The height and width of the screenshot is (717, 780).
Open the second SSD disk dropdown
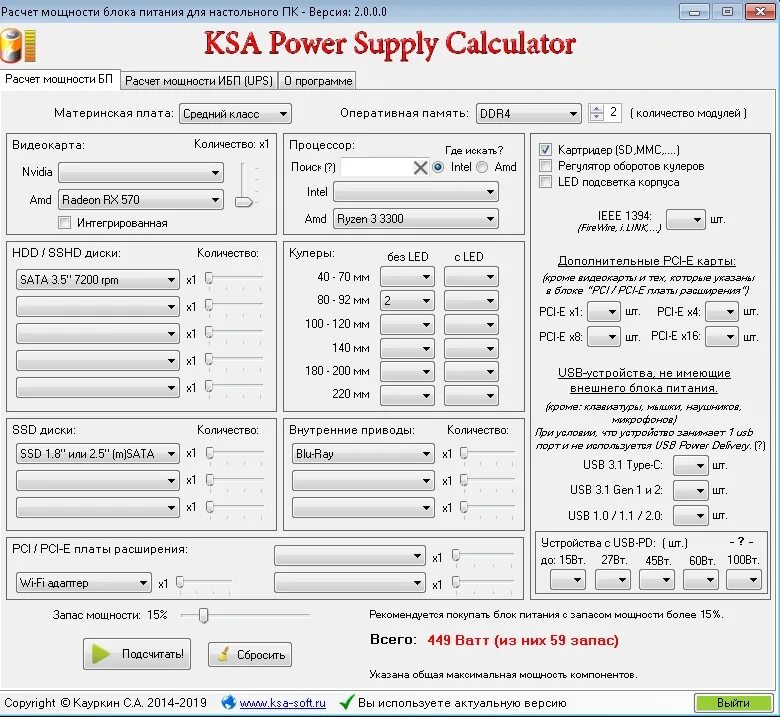pyautogui.click(x=98, y=481)
